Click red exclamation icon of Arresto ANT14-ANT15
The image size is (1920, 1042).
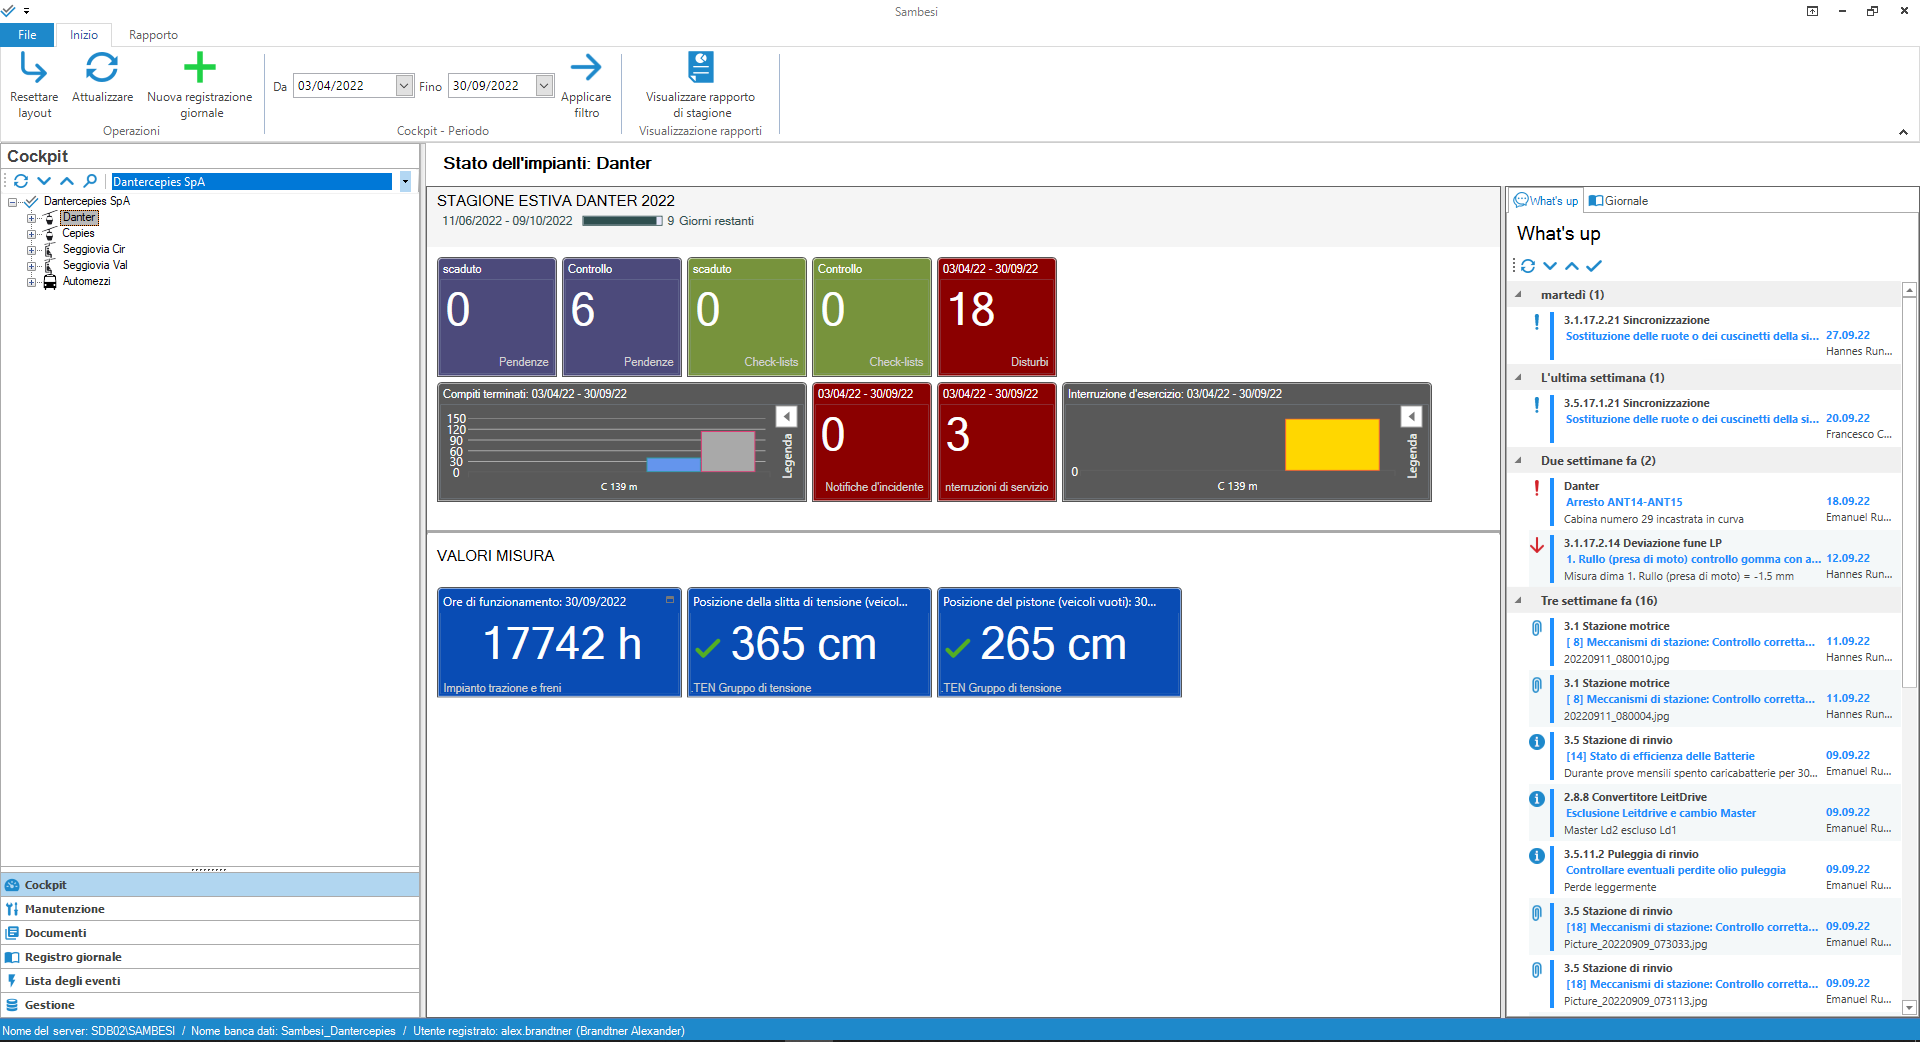click(1537, 489)
